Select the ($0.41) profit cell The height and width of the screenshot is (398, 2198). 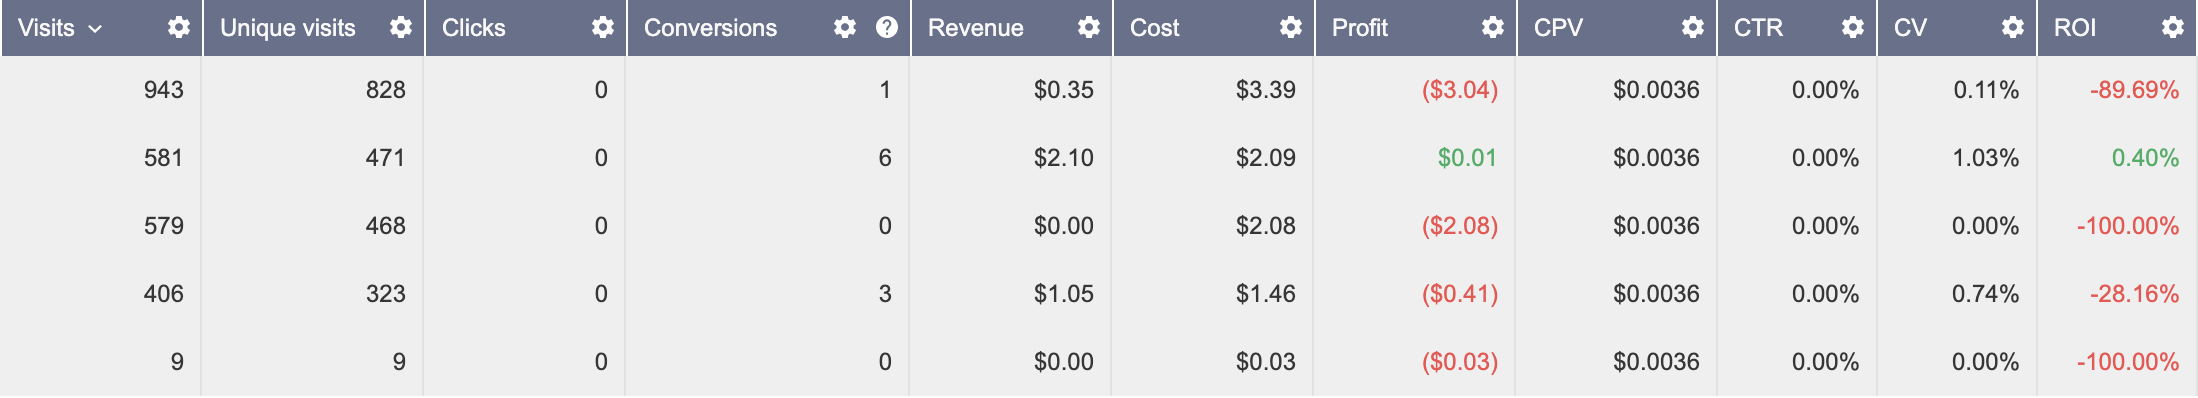coord(1460,294)
